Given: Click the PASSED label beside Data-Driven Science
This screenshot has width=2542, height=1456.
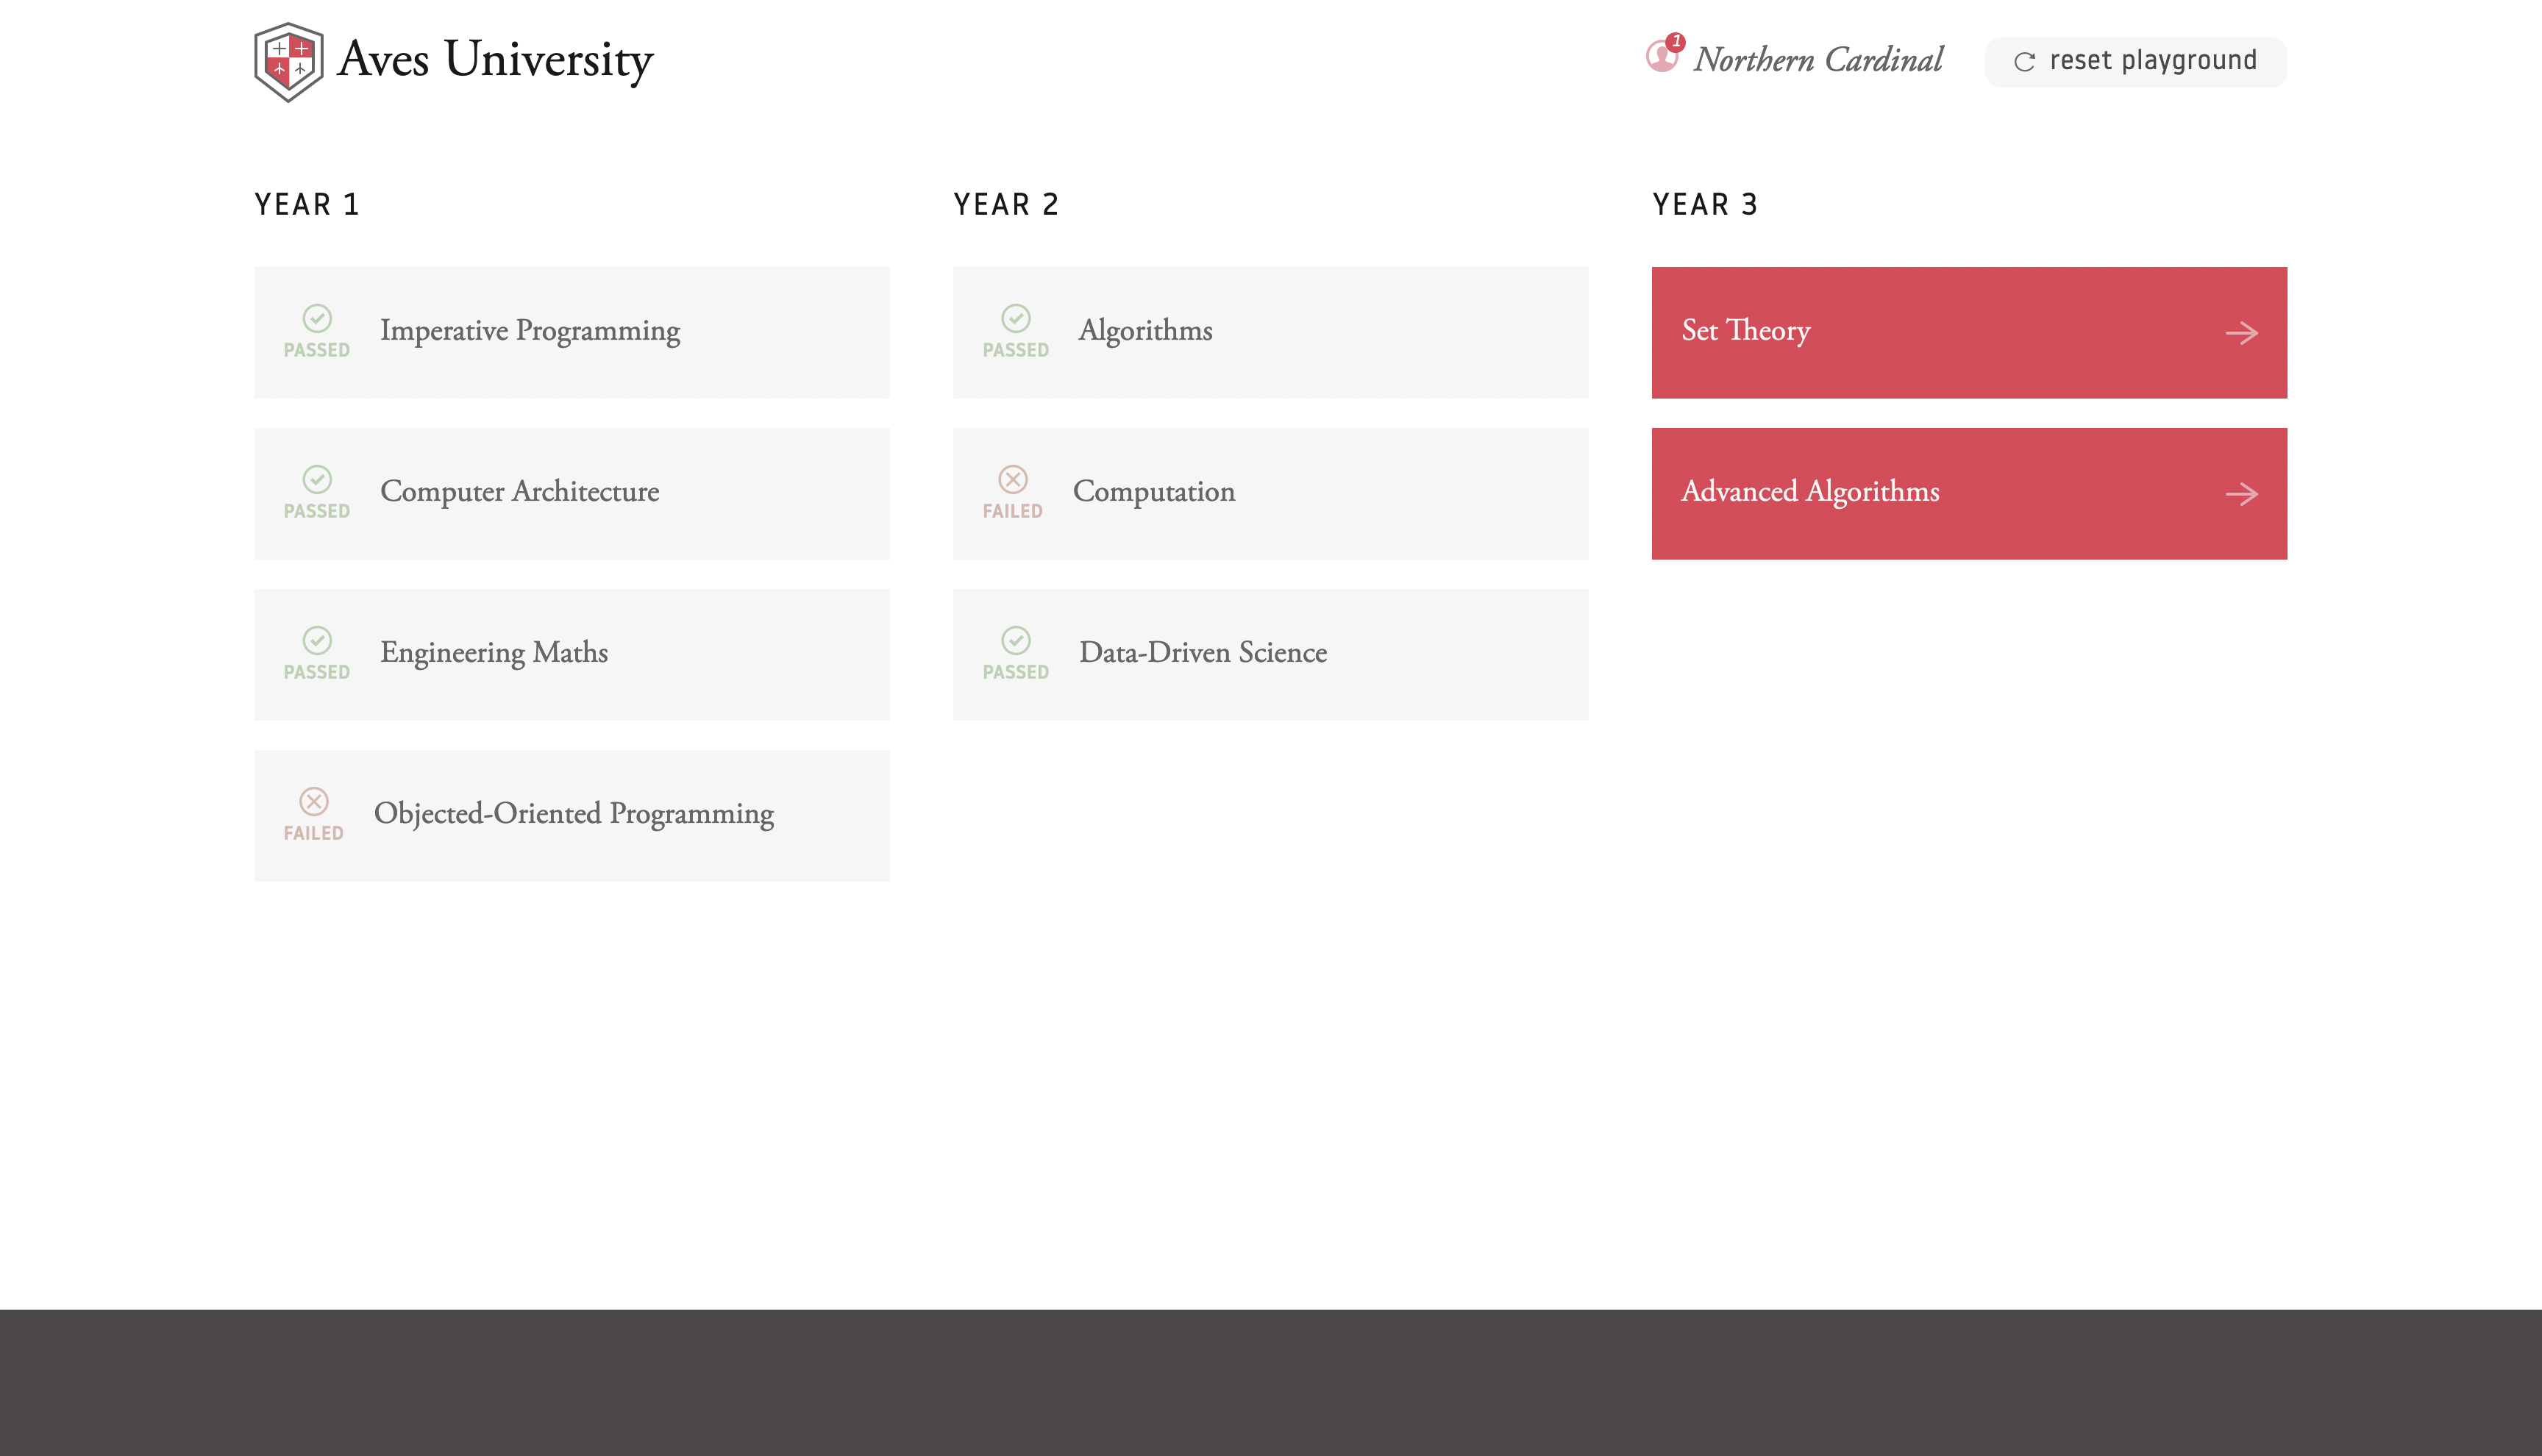Looking at the screenshot, I should 1016,672.
